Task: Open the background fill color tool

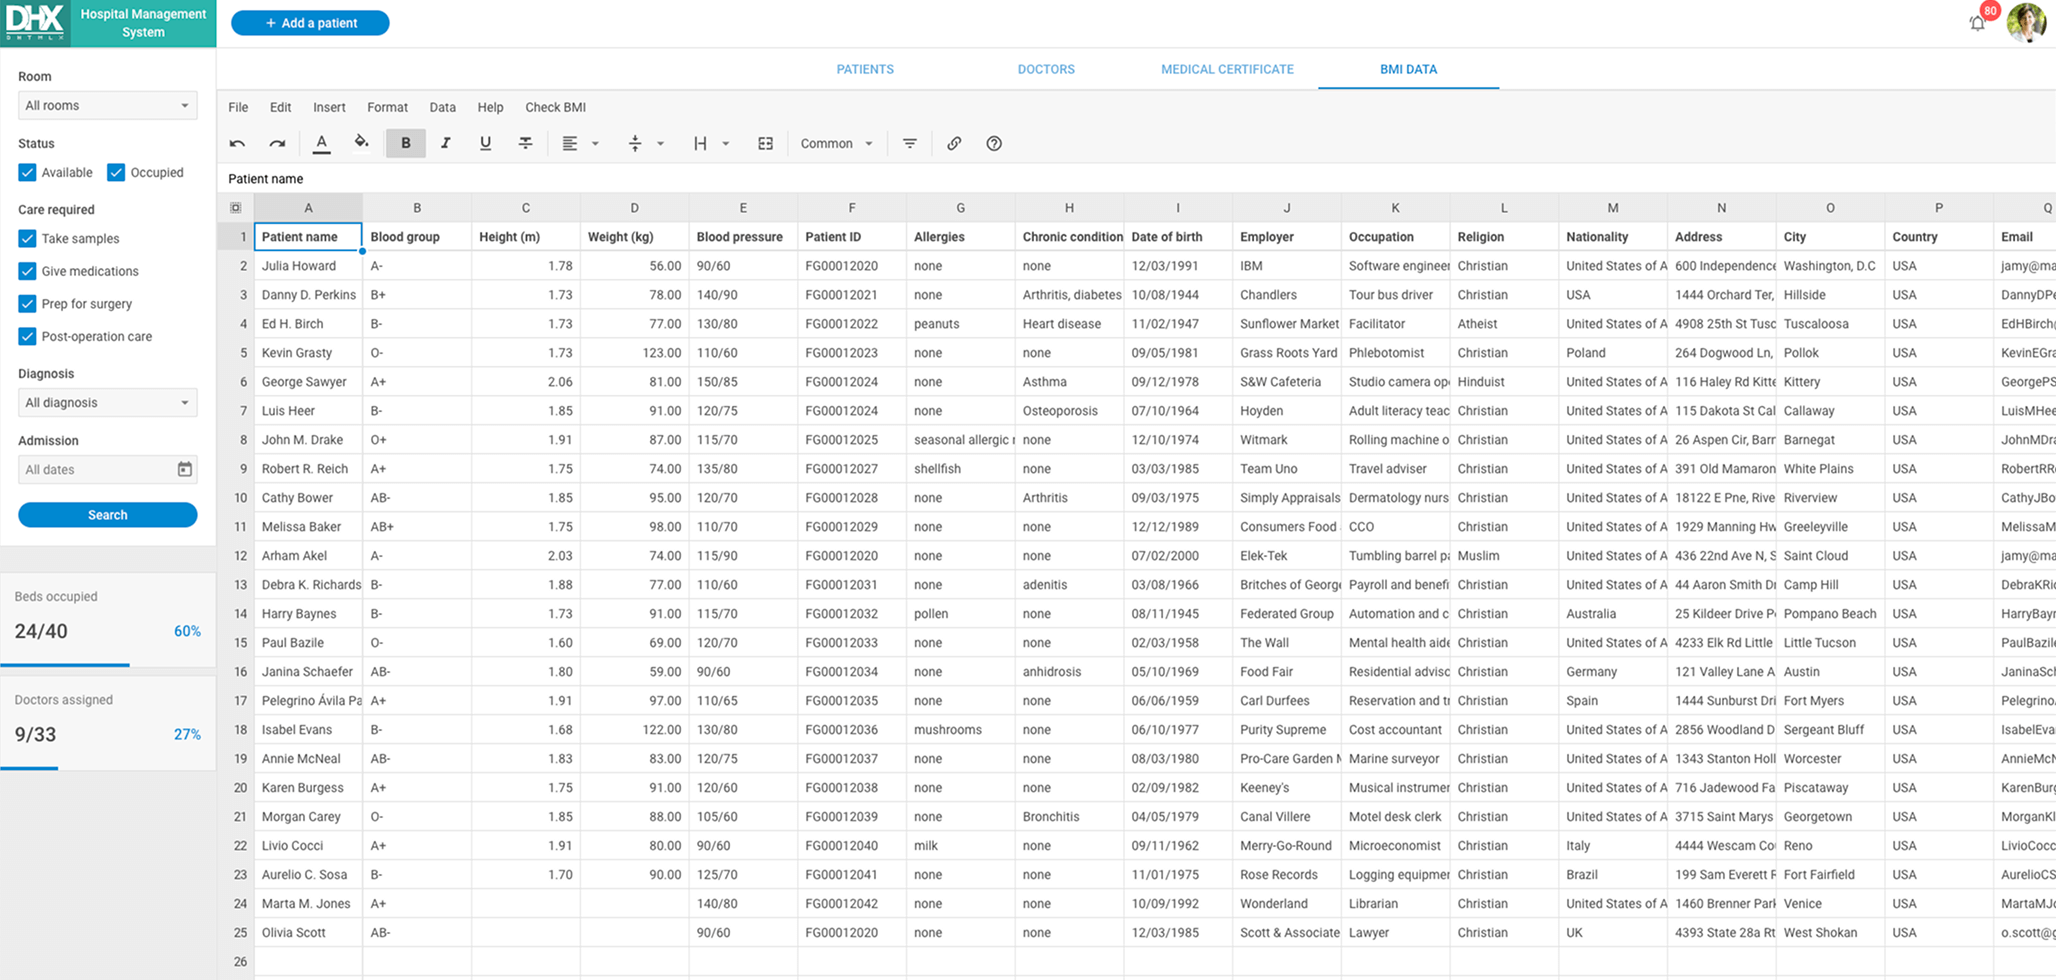Action: tap(362, 143)
